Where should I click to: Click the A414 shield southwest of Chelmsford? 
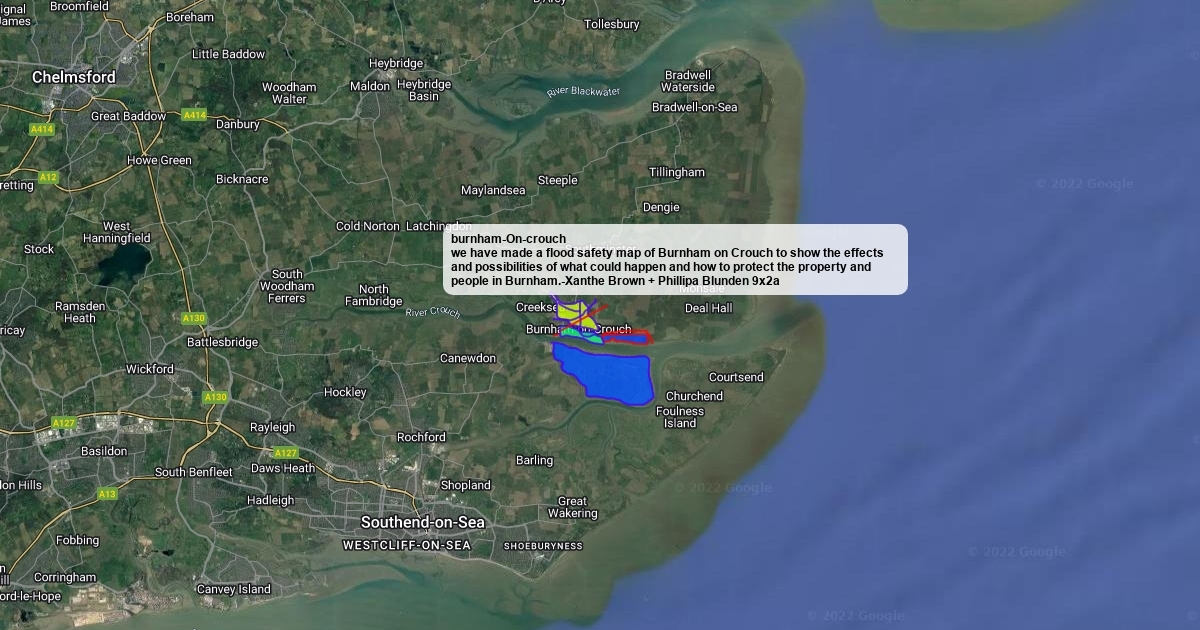click(x=41, y=129)
